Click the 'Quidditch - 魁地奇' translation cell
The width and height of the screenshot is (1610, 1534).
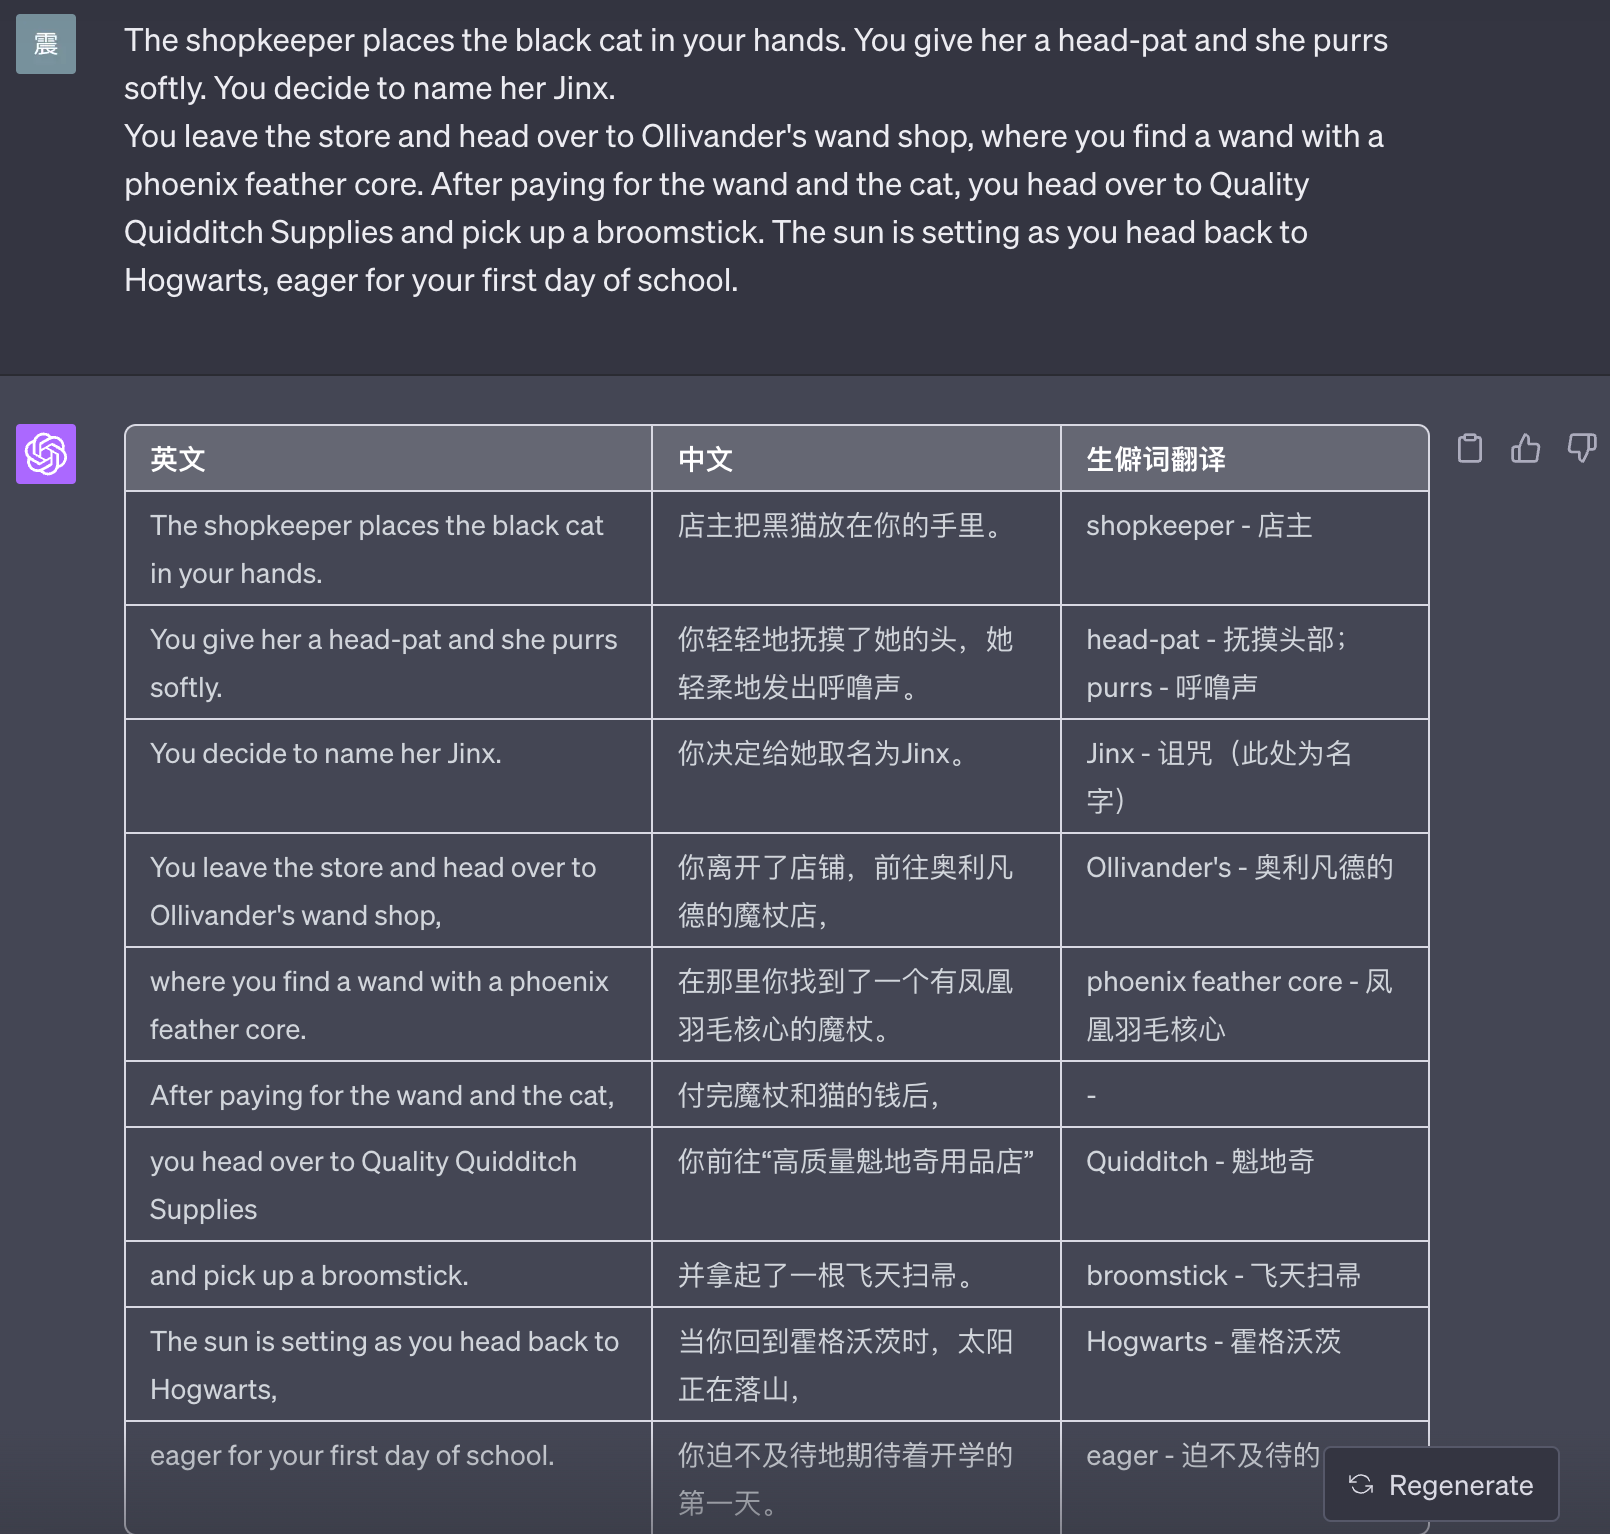click(x=1245, y=1184)
